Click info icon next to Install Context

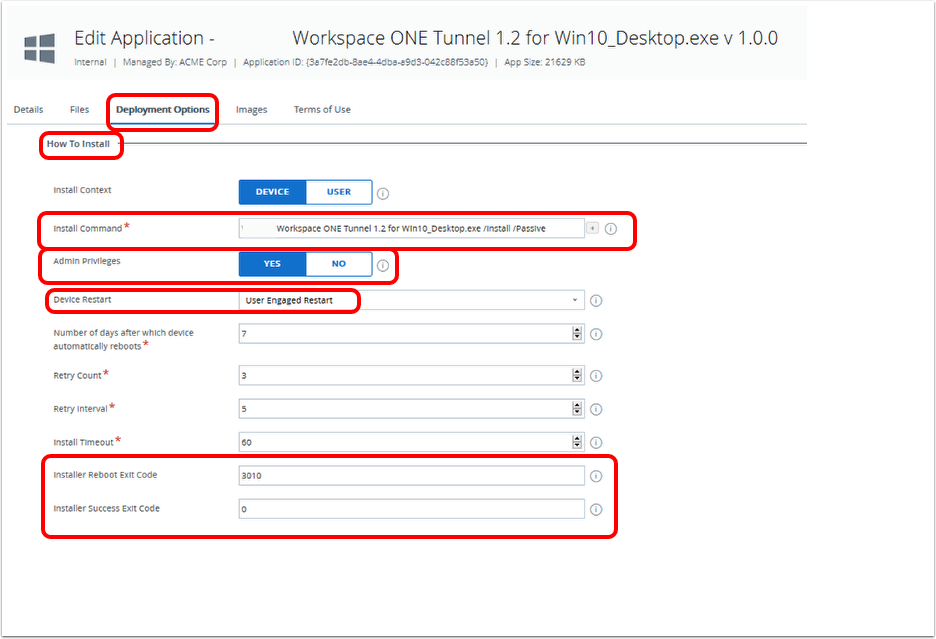(x=383, y=194)
